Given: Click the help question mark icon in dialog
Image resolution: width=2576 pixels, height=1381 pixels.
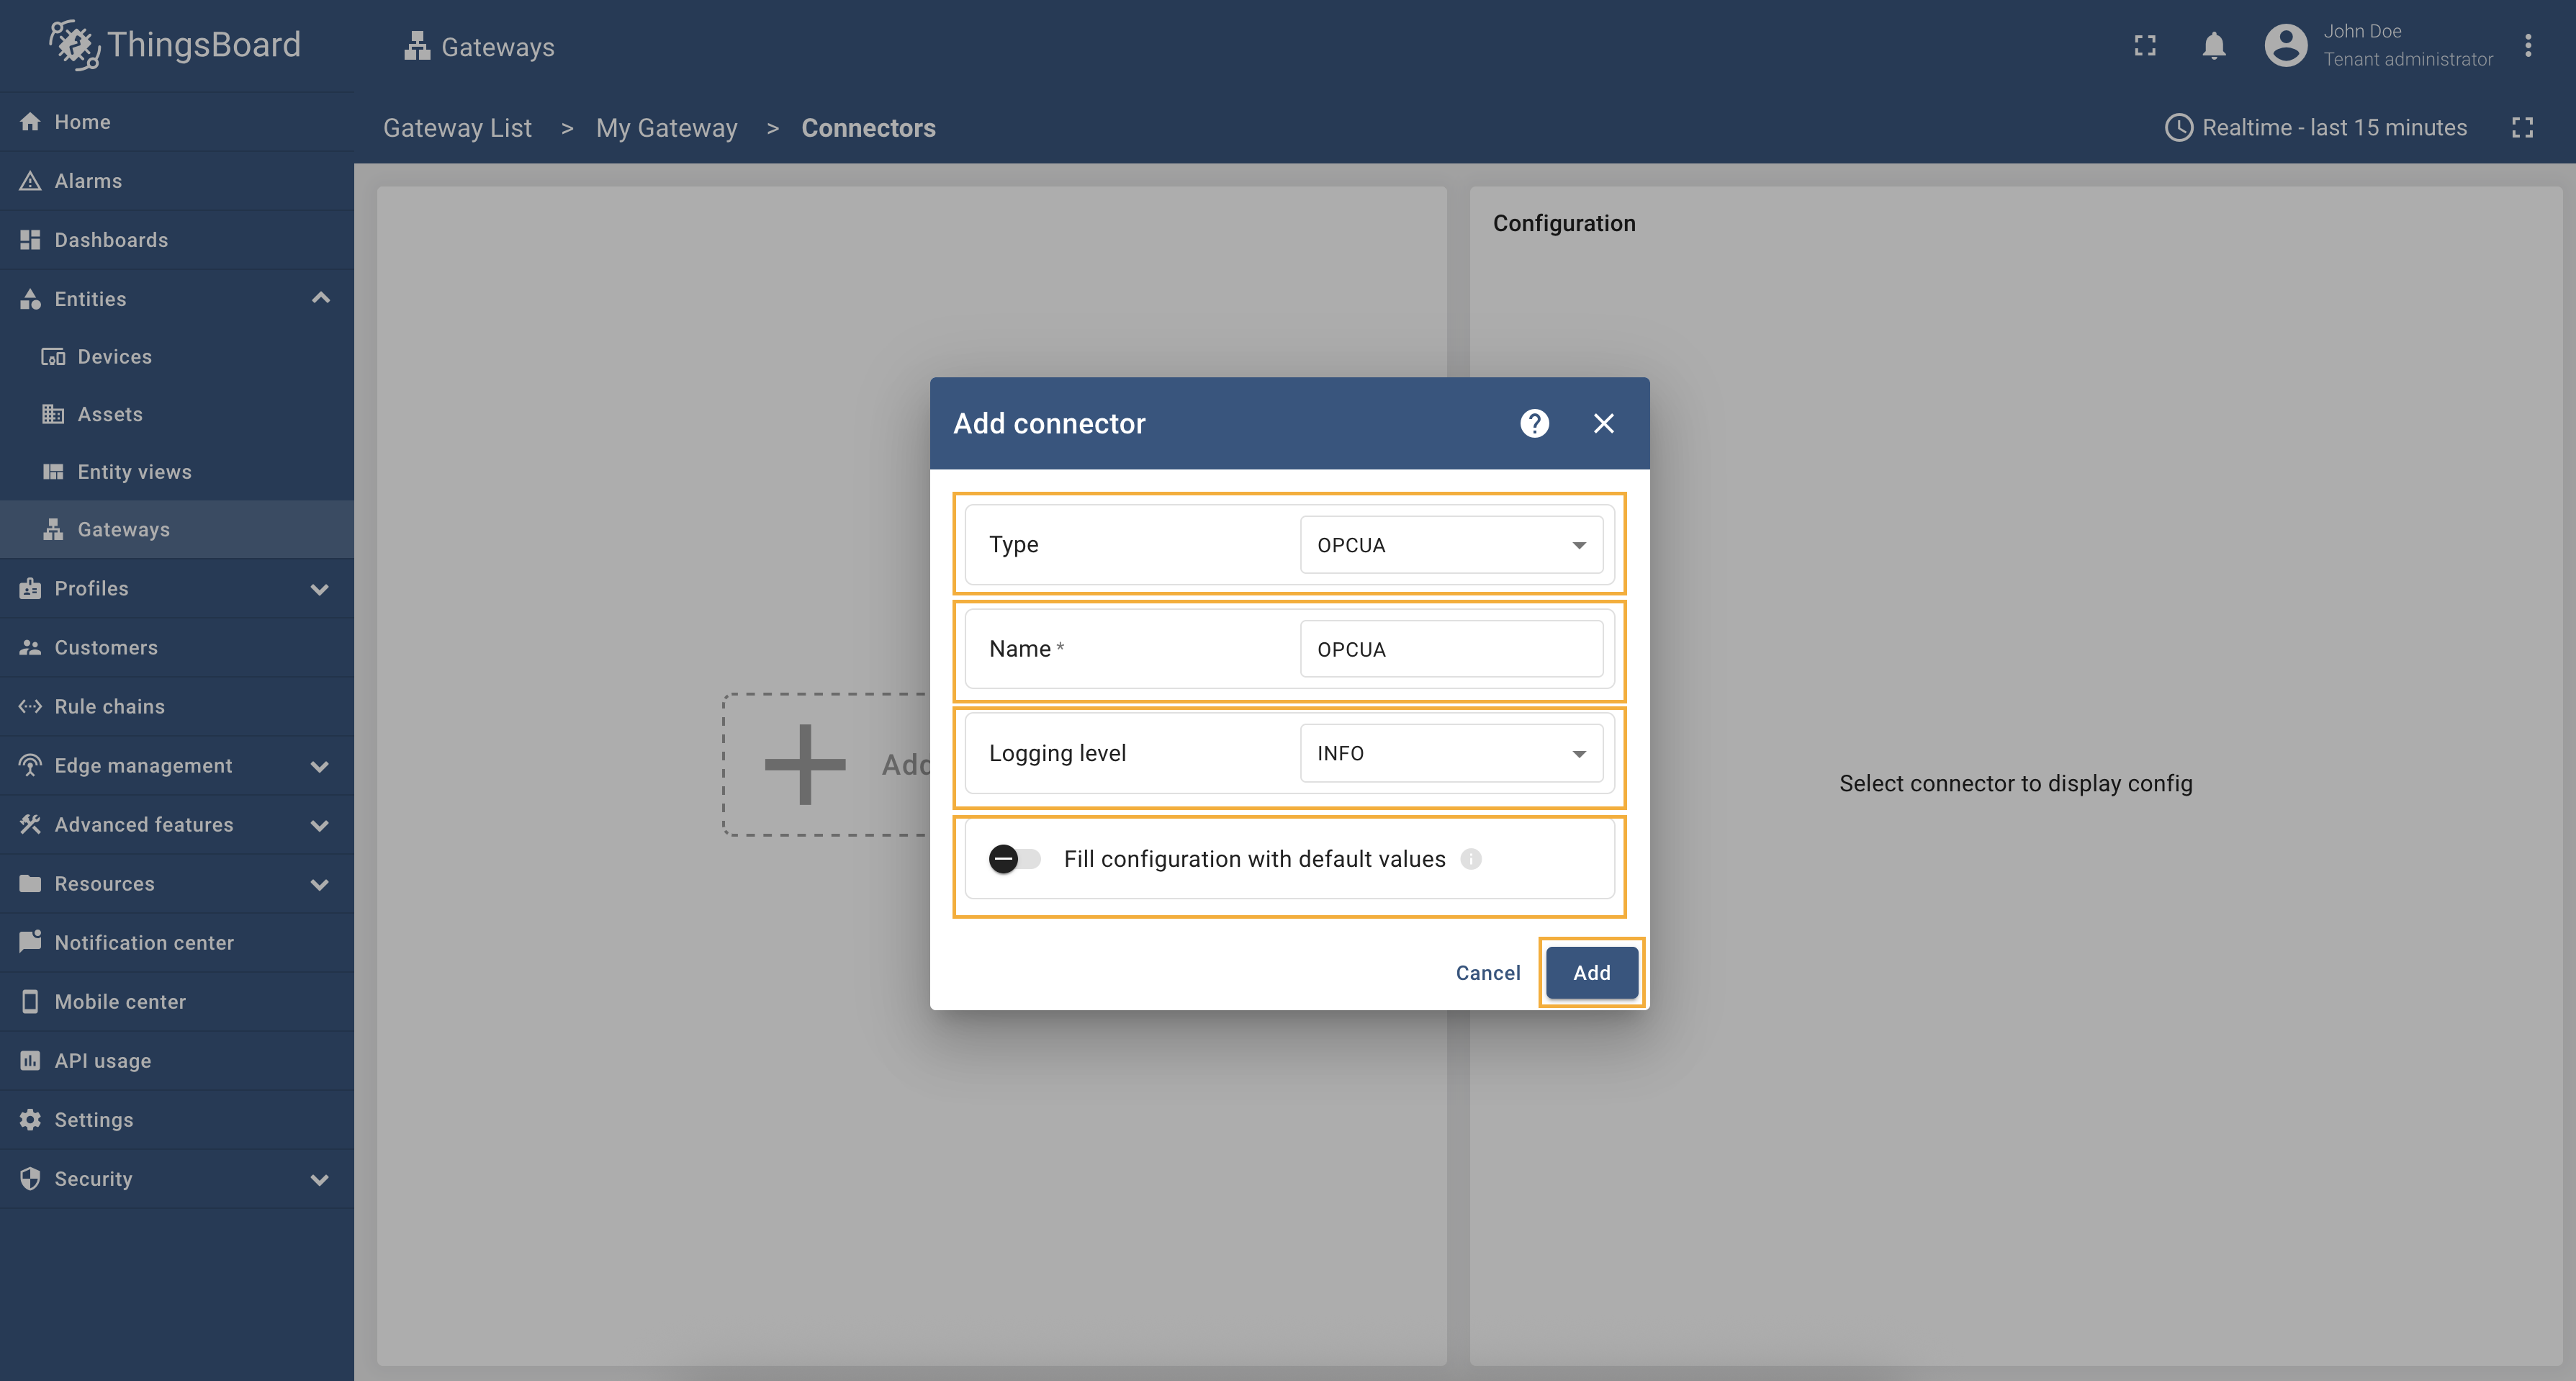Looking at the screenshot, I should (x=1534, y=423).
